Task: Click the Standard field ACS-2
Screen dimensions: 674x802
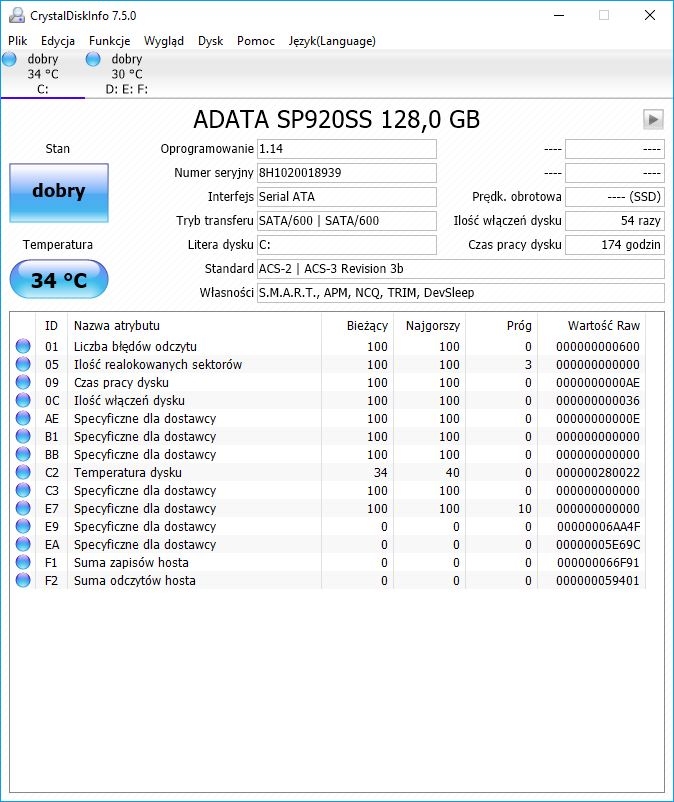Action: (461, 269)
